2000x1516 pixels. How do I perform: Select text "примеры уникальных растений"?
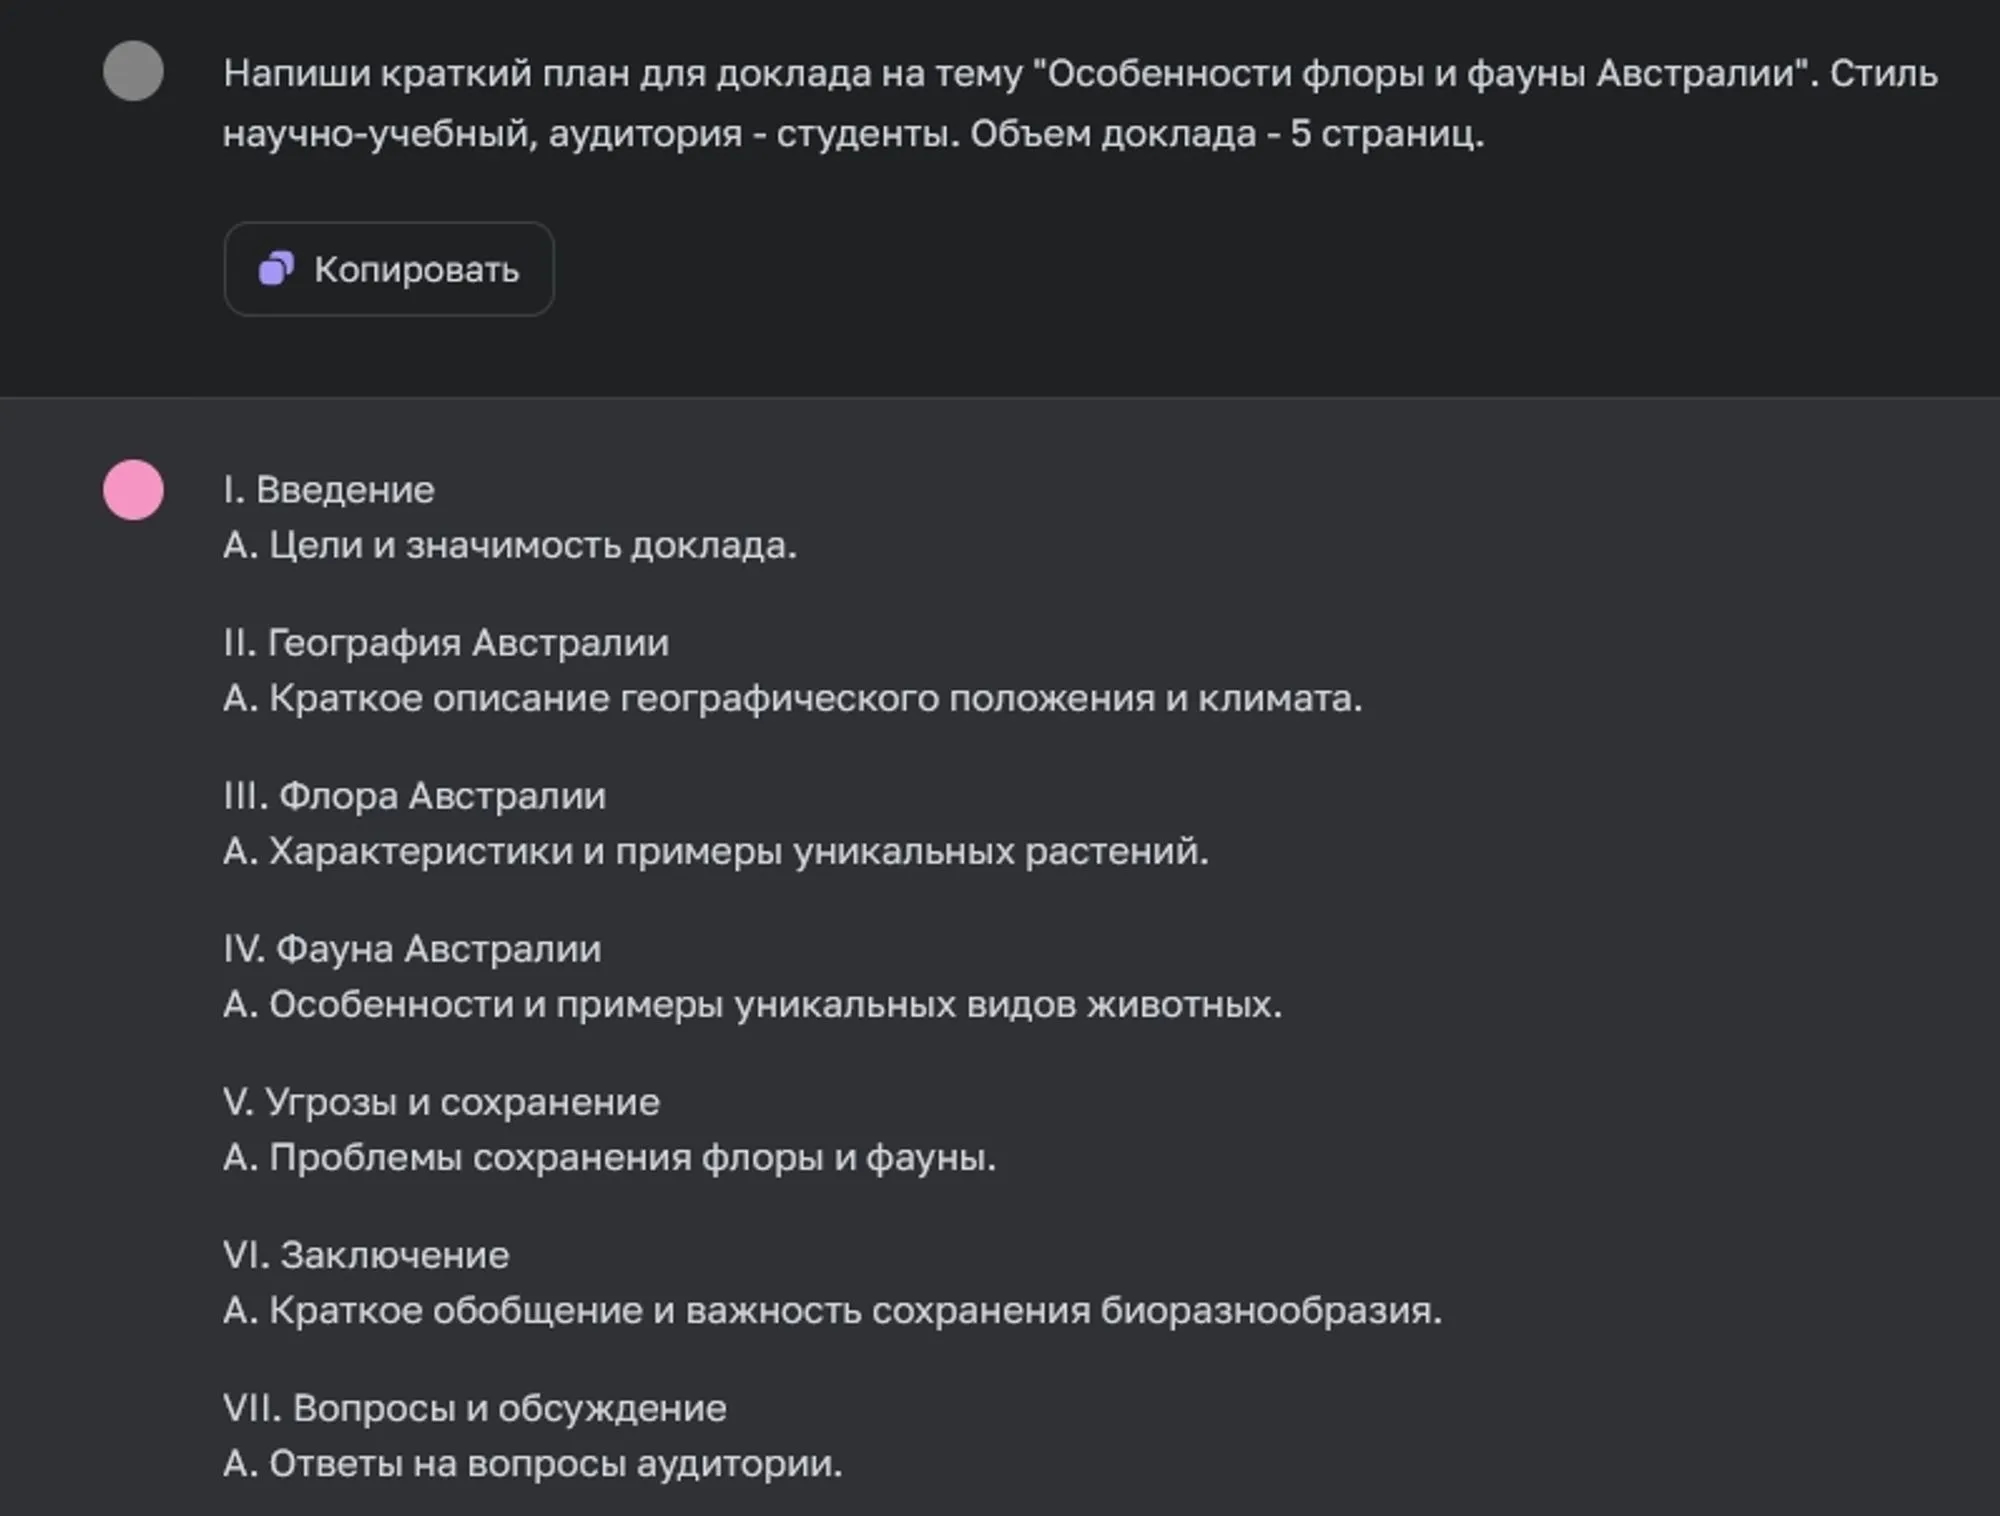[x=717, y=851]
